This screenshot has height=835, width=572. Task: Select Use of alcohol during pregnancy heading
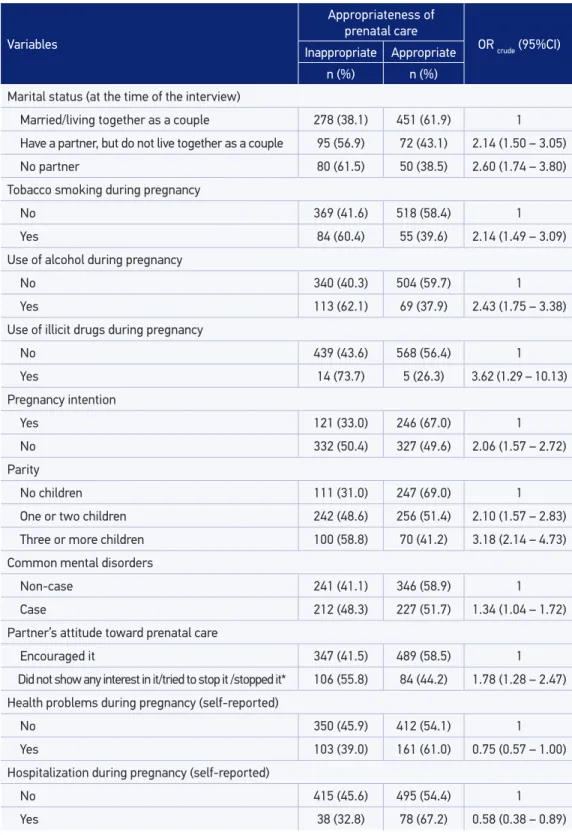click(94, 260)
